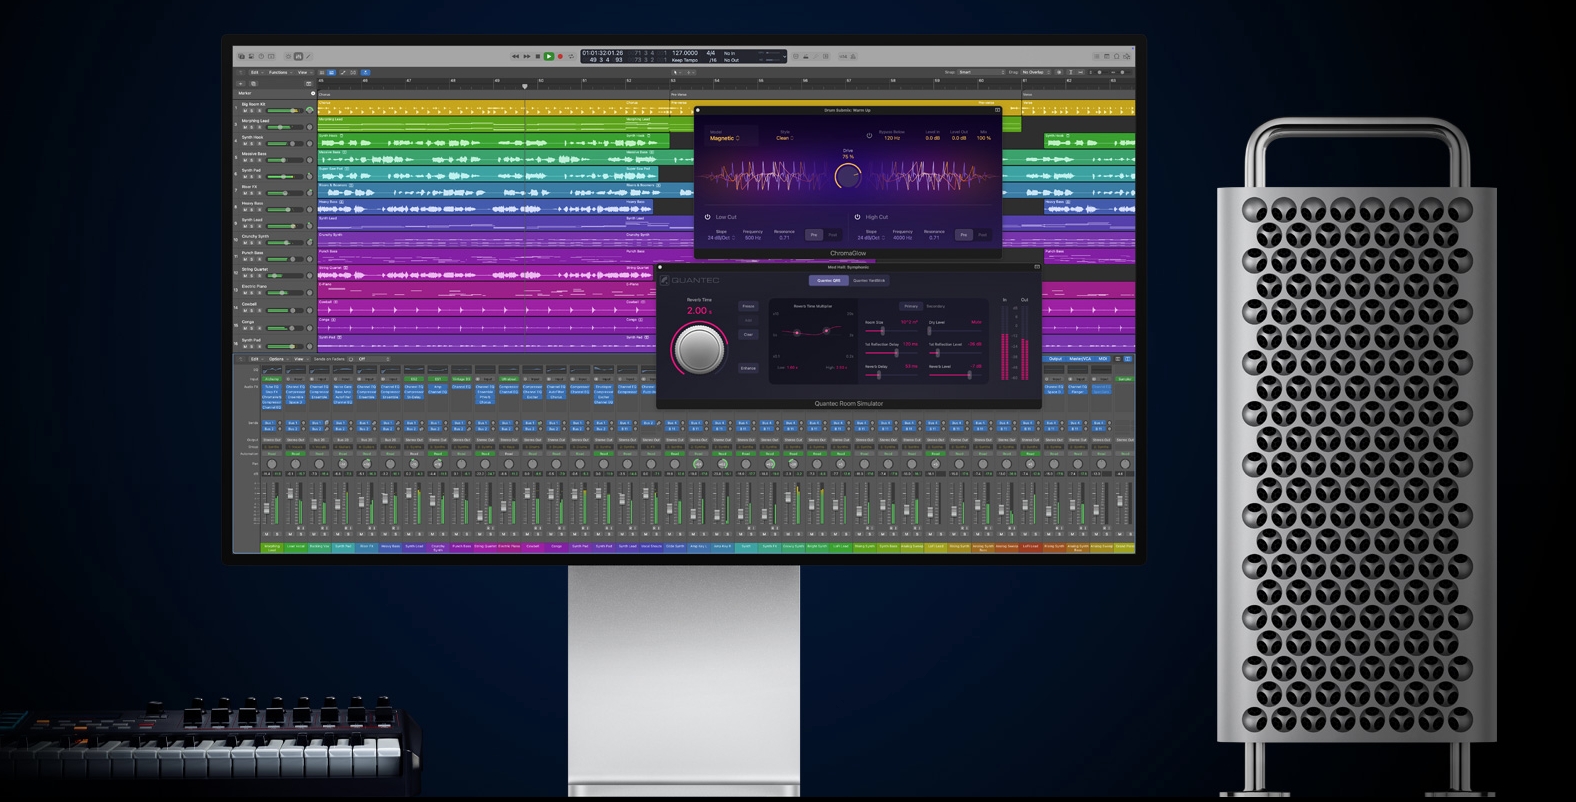Open the Inspector from the control bar
Screen dimensions: 1576x802
tap(251, 56)
